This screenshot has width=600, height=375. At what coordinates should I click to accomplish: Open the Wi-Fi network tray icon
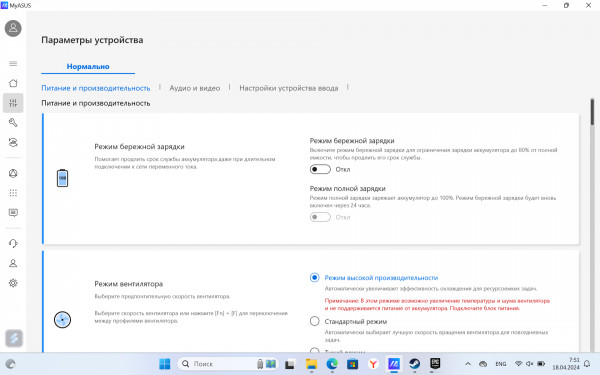pyautogui.click(x=518, y=364)
